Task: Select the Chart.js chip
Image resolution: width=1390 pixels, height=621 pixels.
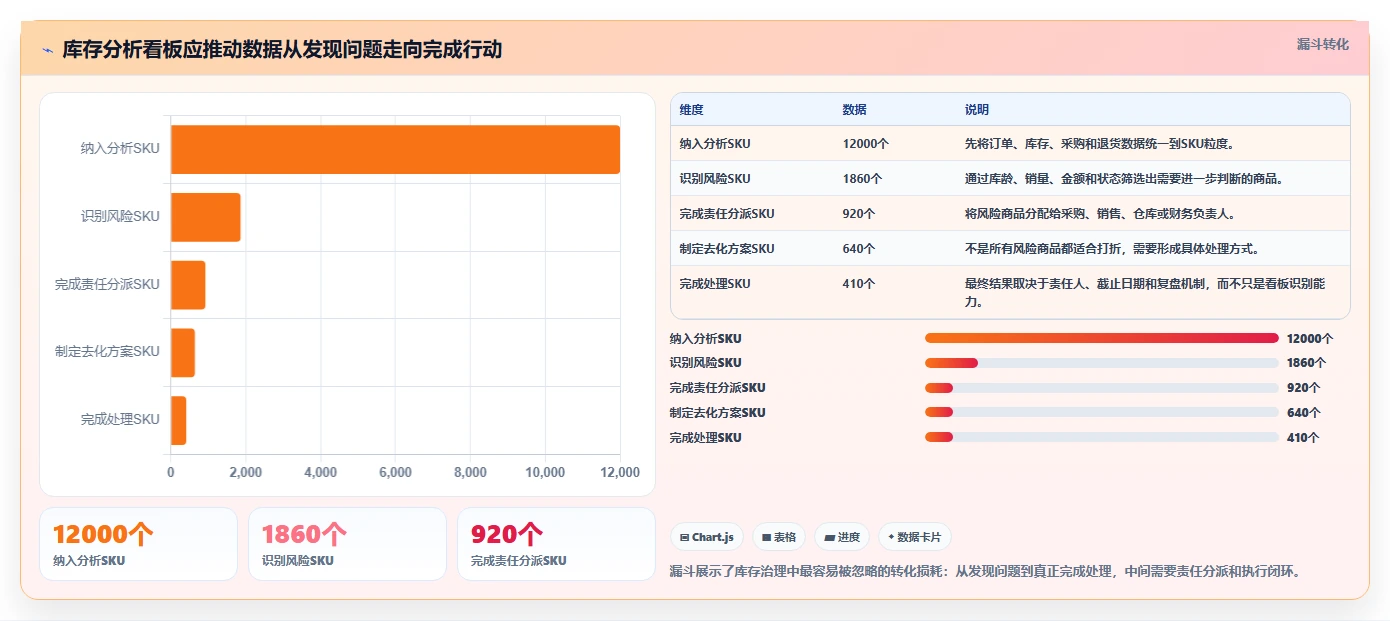Action: [x=707, y=537]
